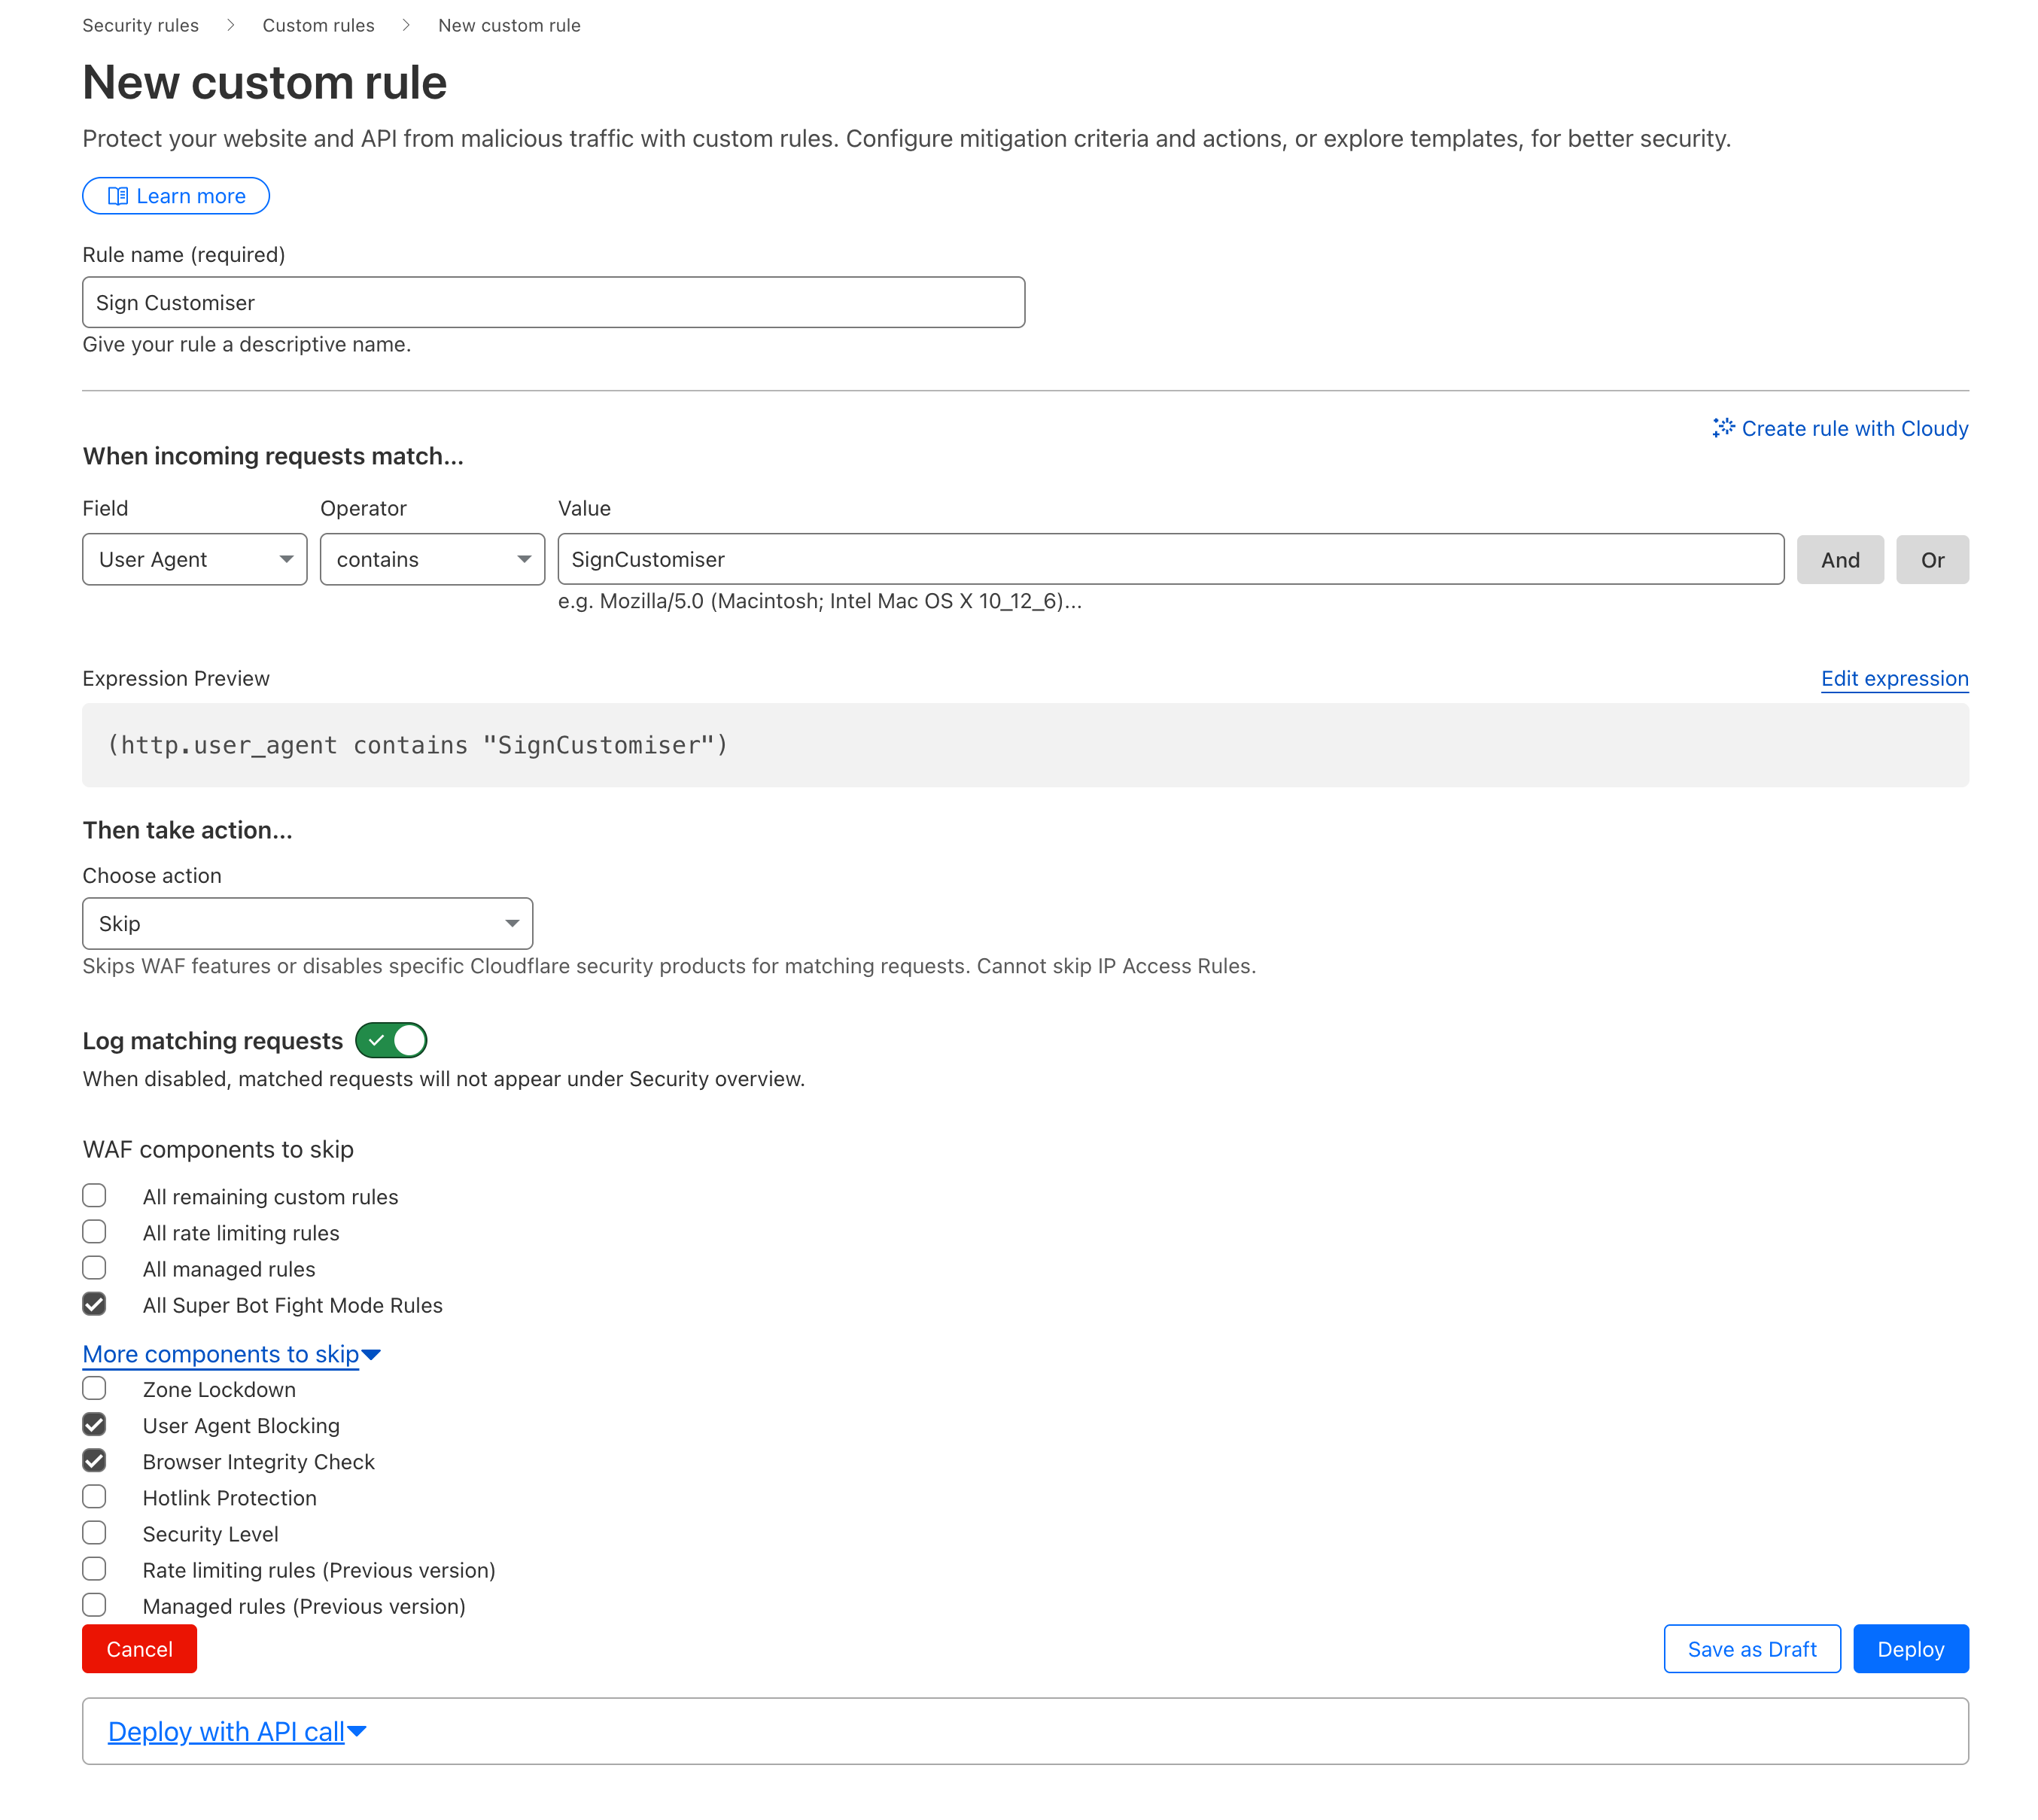Open the Operator dropdown showing contains
This screenshot has height=1820, width=2038.
coord(432,559)
